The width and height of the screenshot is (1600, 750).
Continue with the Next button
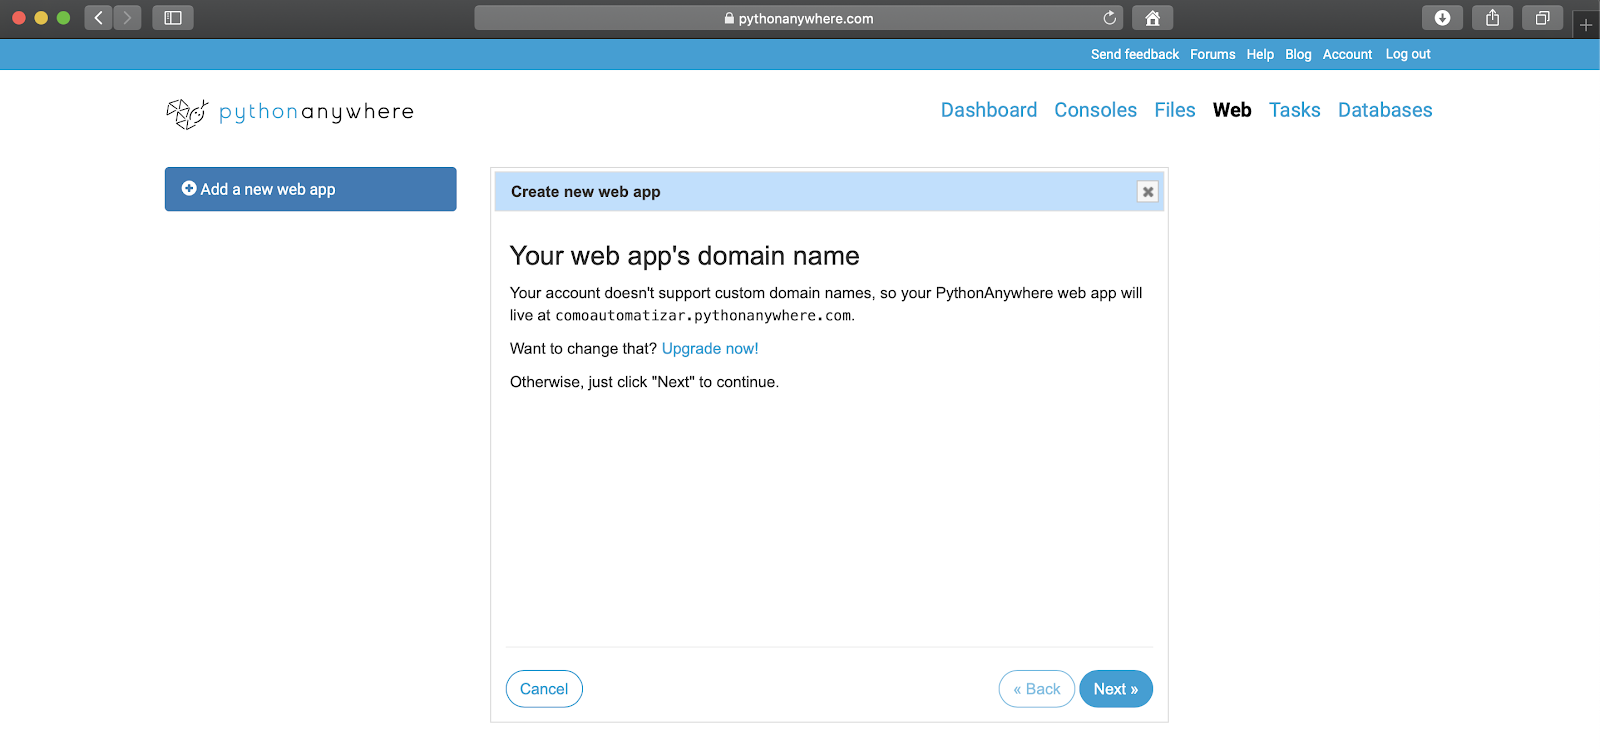coord(1116,689)
